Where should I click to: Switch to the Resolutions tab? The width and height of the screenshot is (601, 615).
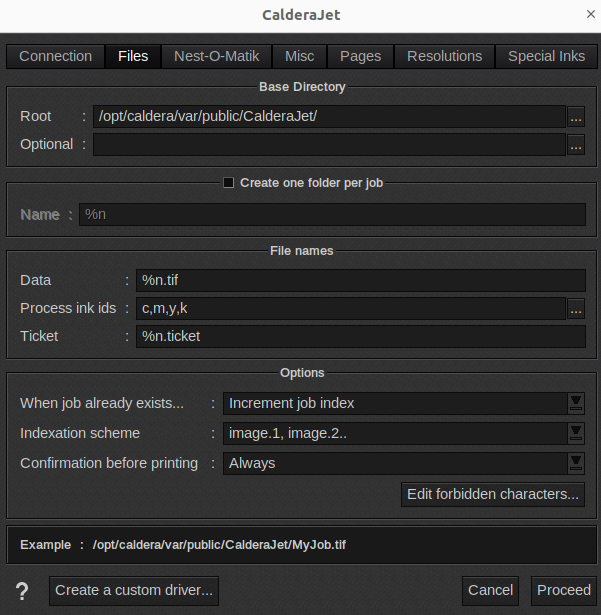[445, 57]
